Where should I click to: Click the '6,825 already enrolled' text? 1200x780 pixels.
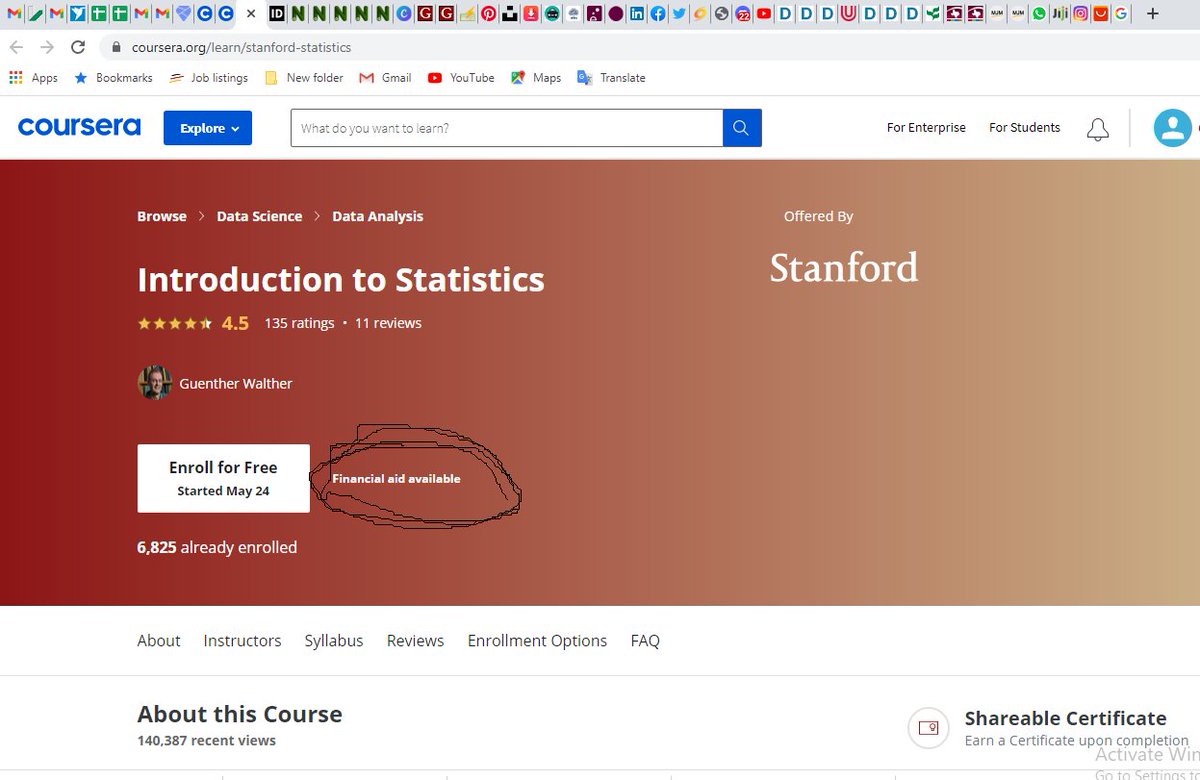click(217, 547)
